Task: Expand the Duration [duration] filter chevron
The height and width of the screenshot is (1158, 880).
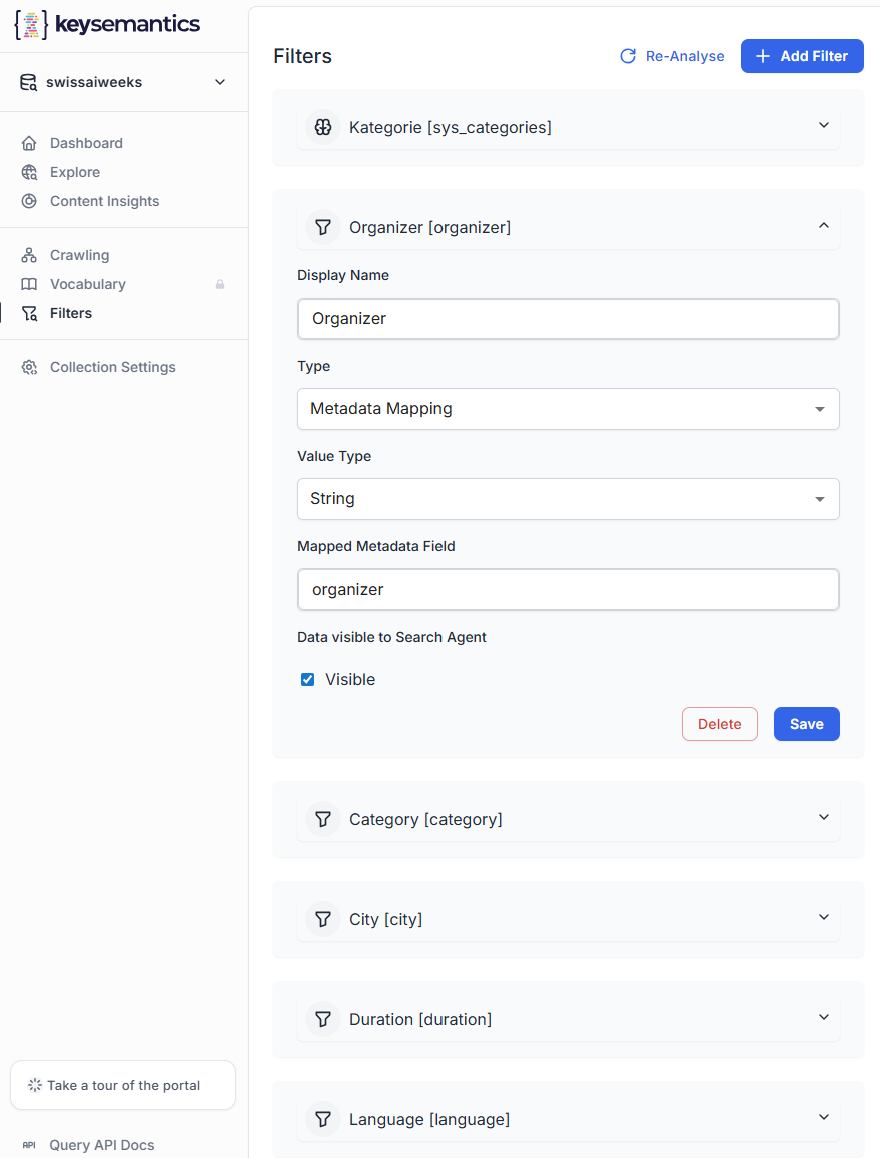Action: tap(824, 1018)
